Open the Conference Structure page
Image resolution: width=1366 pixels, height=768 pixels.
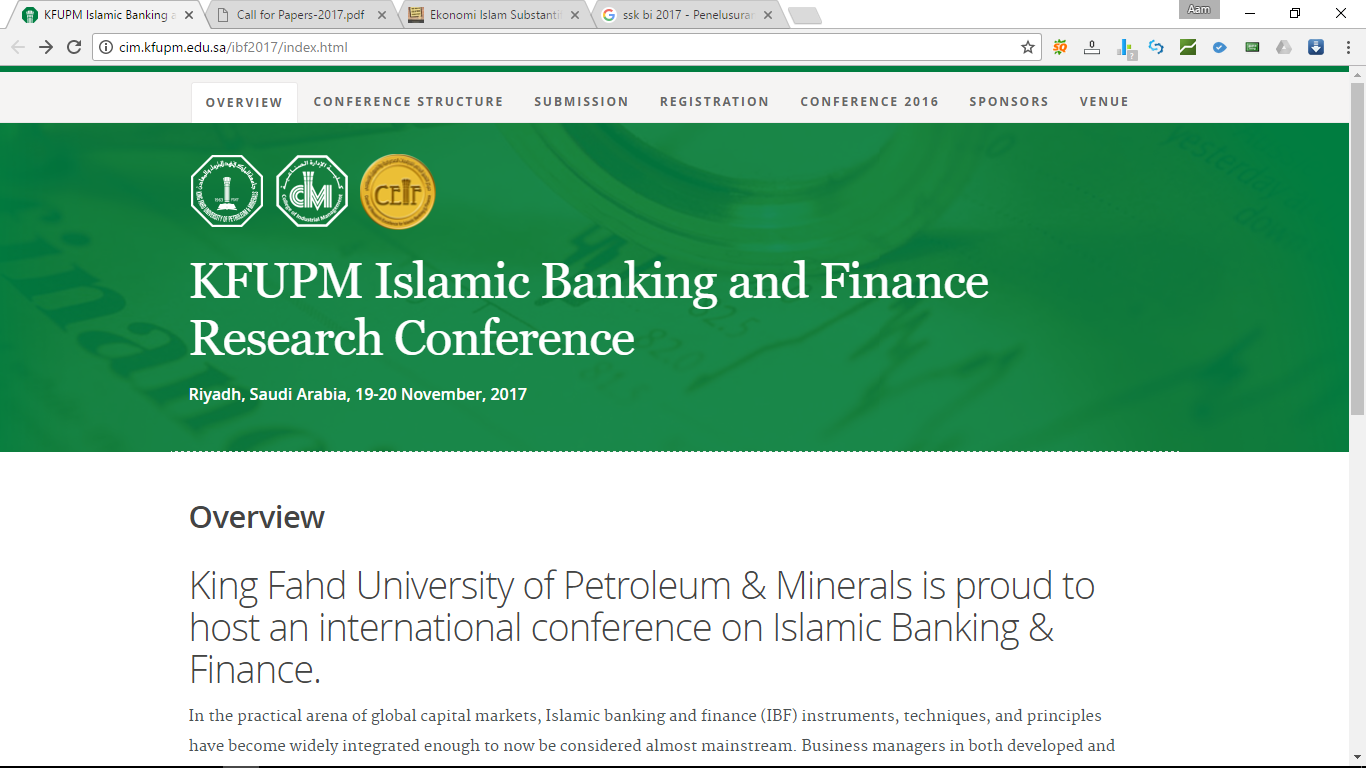(x=408, y=102)
